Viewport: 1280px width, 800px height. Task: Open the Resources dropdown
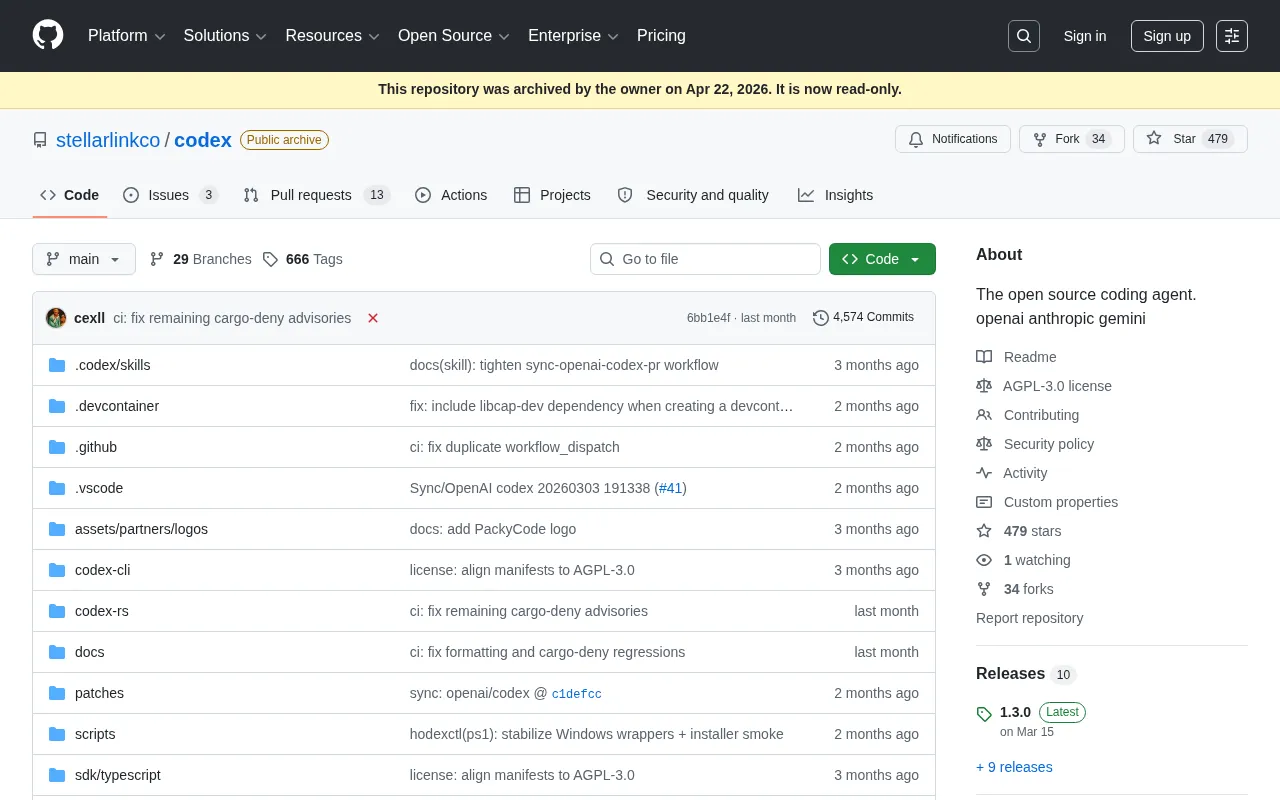[332, 36]
